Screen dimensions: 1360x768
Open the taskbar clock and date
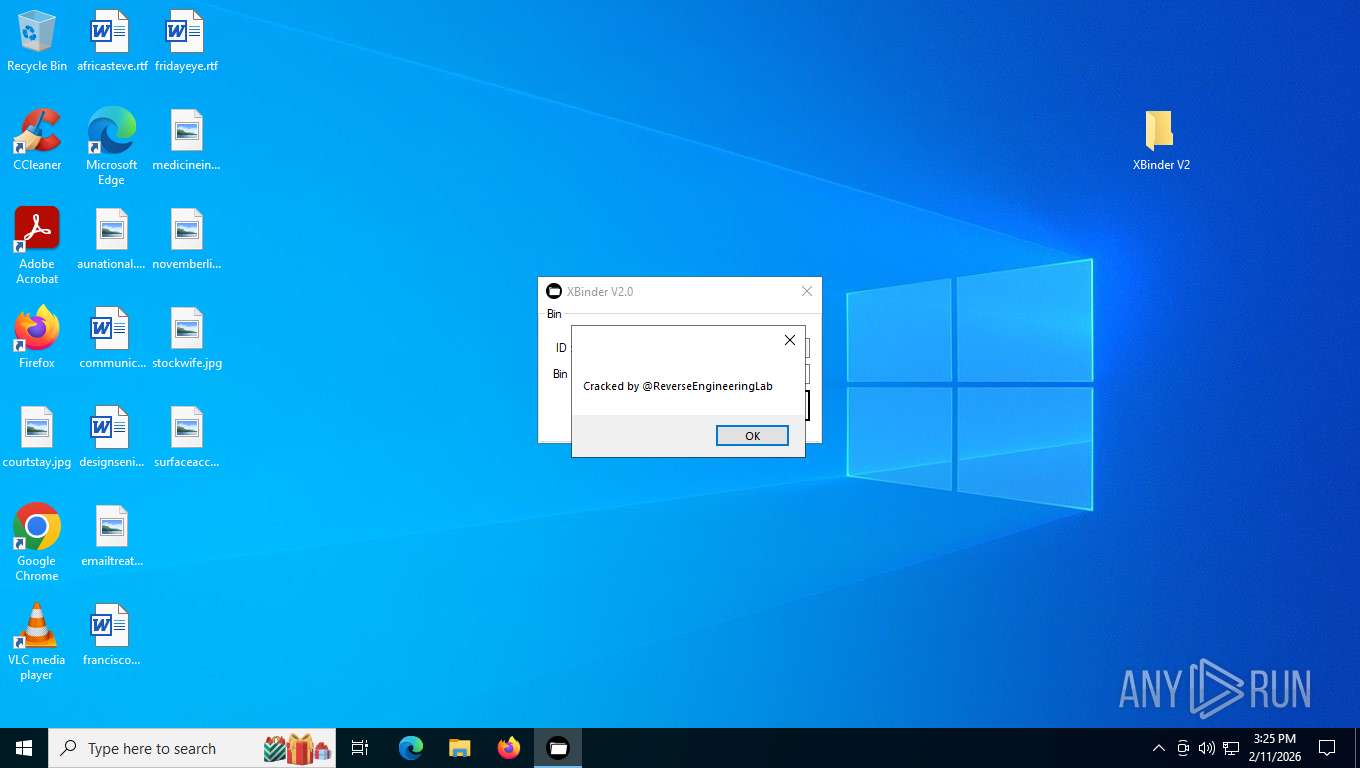(1274, 748)
